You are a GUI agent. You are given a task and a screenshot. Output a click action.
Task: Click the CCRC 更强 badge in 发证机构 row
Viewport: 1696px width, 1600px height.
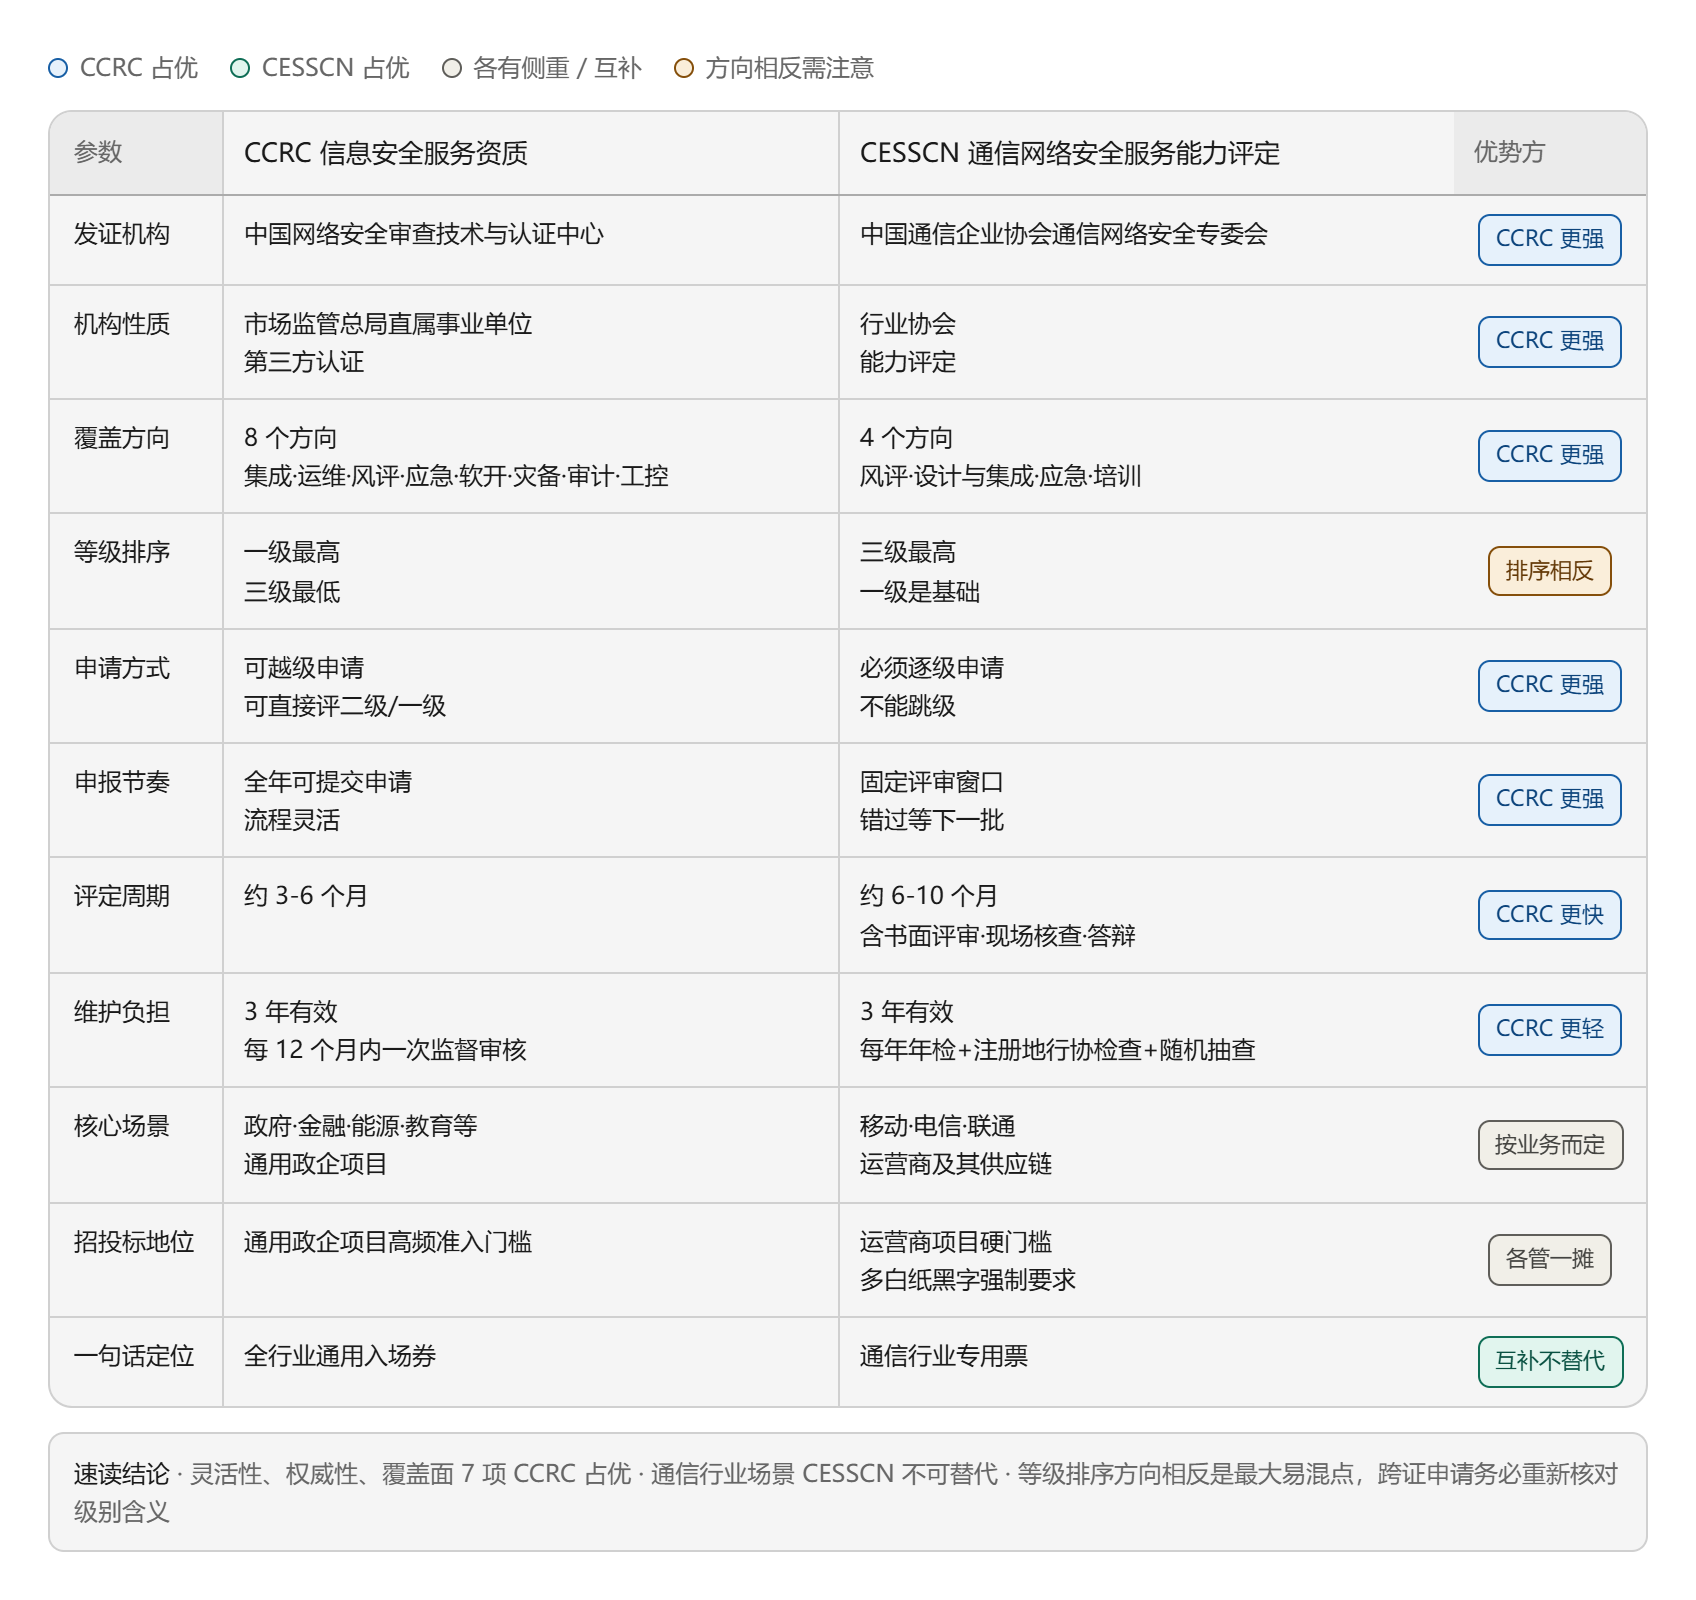[x=1549, y=240]
